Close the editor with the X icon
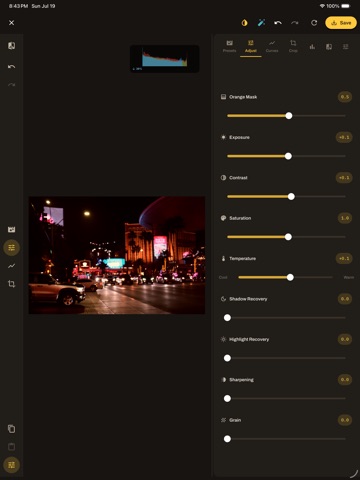Image resolution: width=360 pixels, height=480 pixels. coord(11,23)
